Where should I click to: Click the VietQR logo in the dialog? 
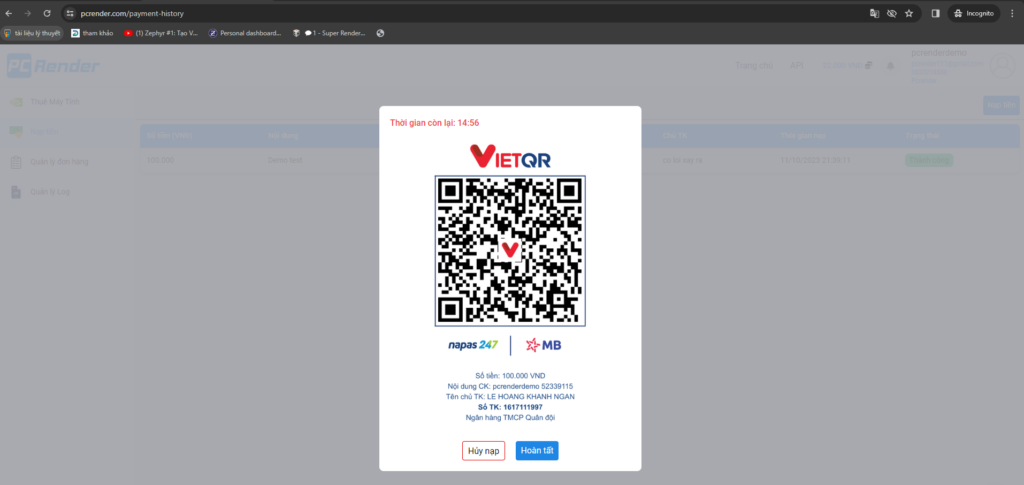[510, 156]
